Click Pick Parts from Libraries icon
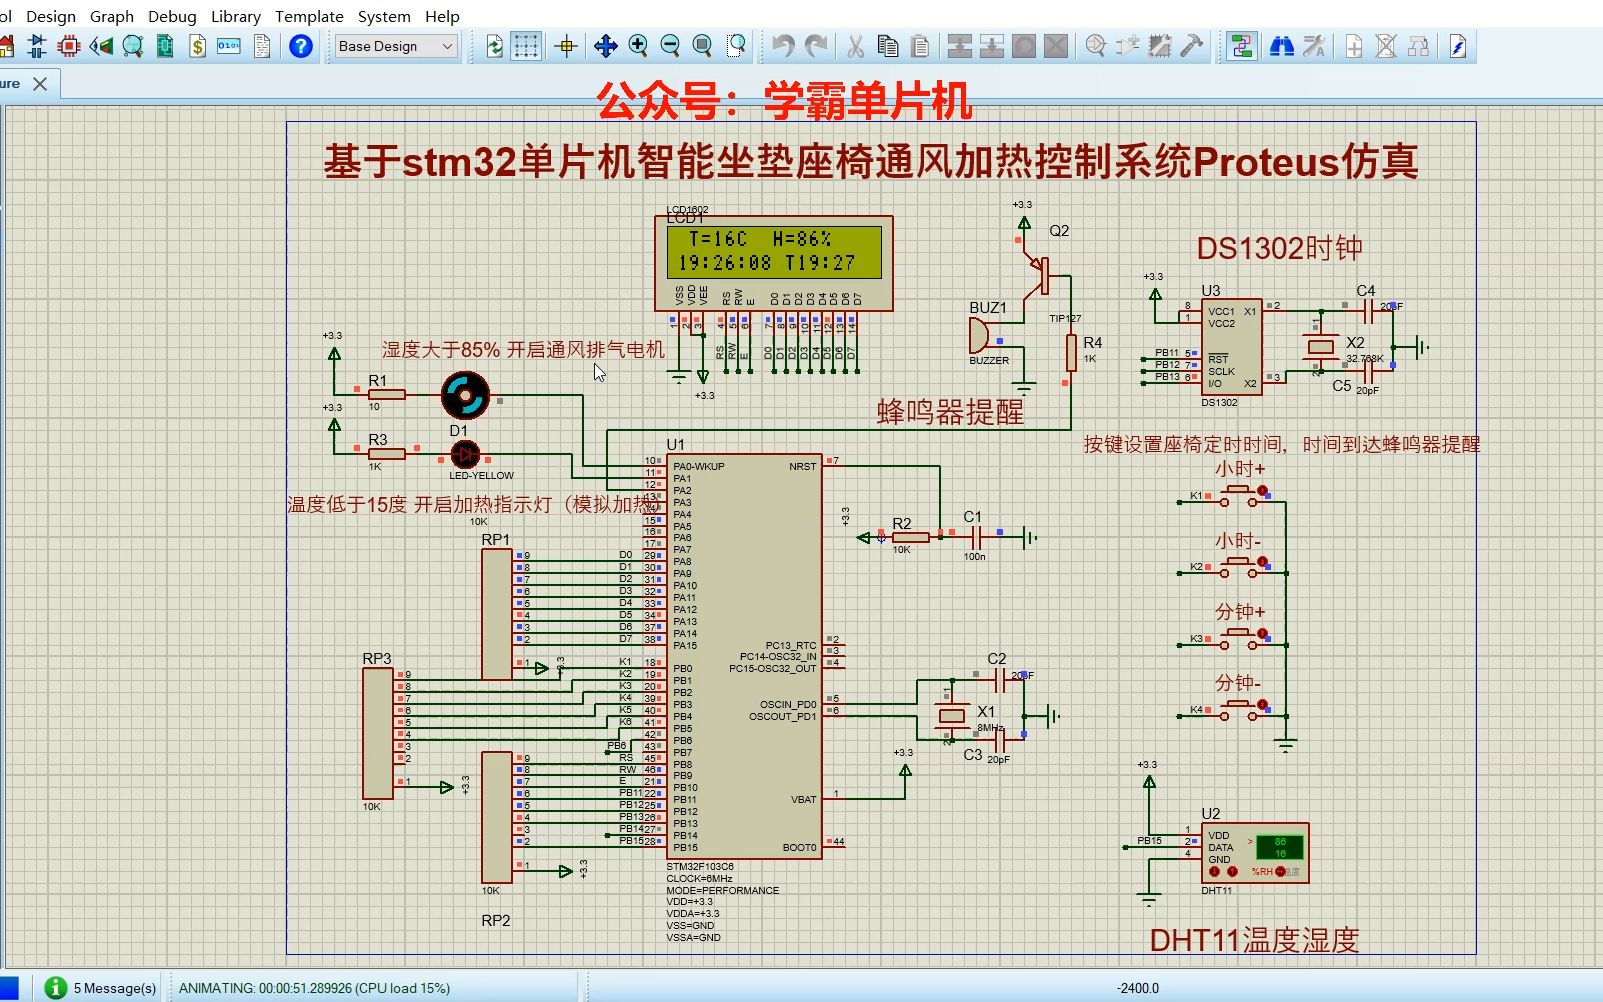The height and width of the screenshot is (1002, 1603). (1095, 46)
